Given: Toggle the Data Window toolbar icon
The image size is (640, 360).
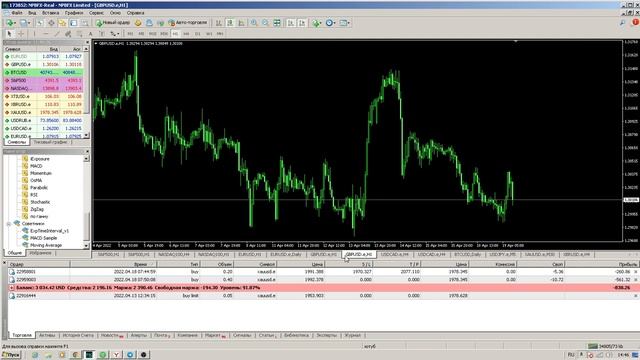Looking at the screenshot, I should (51, 23).
